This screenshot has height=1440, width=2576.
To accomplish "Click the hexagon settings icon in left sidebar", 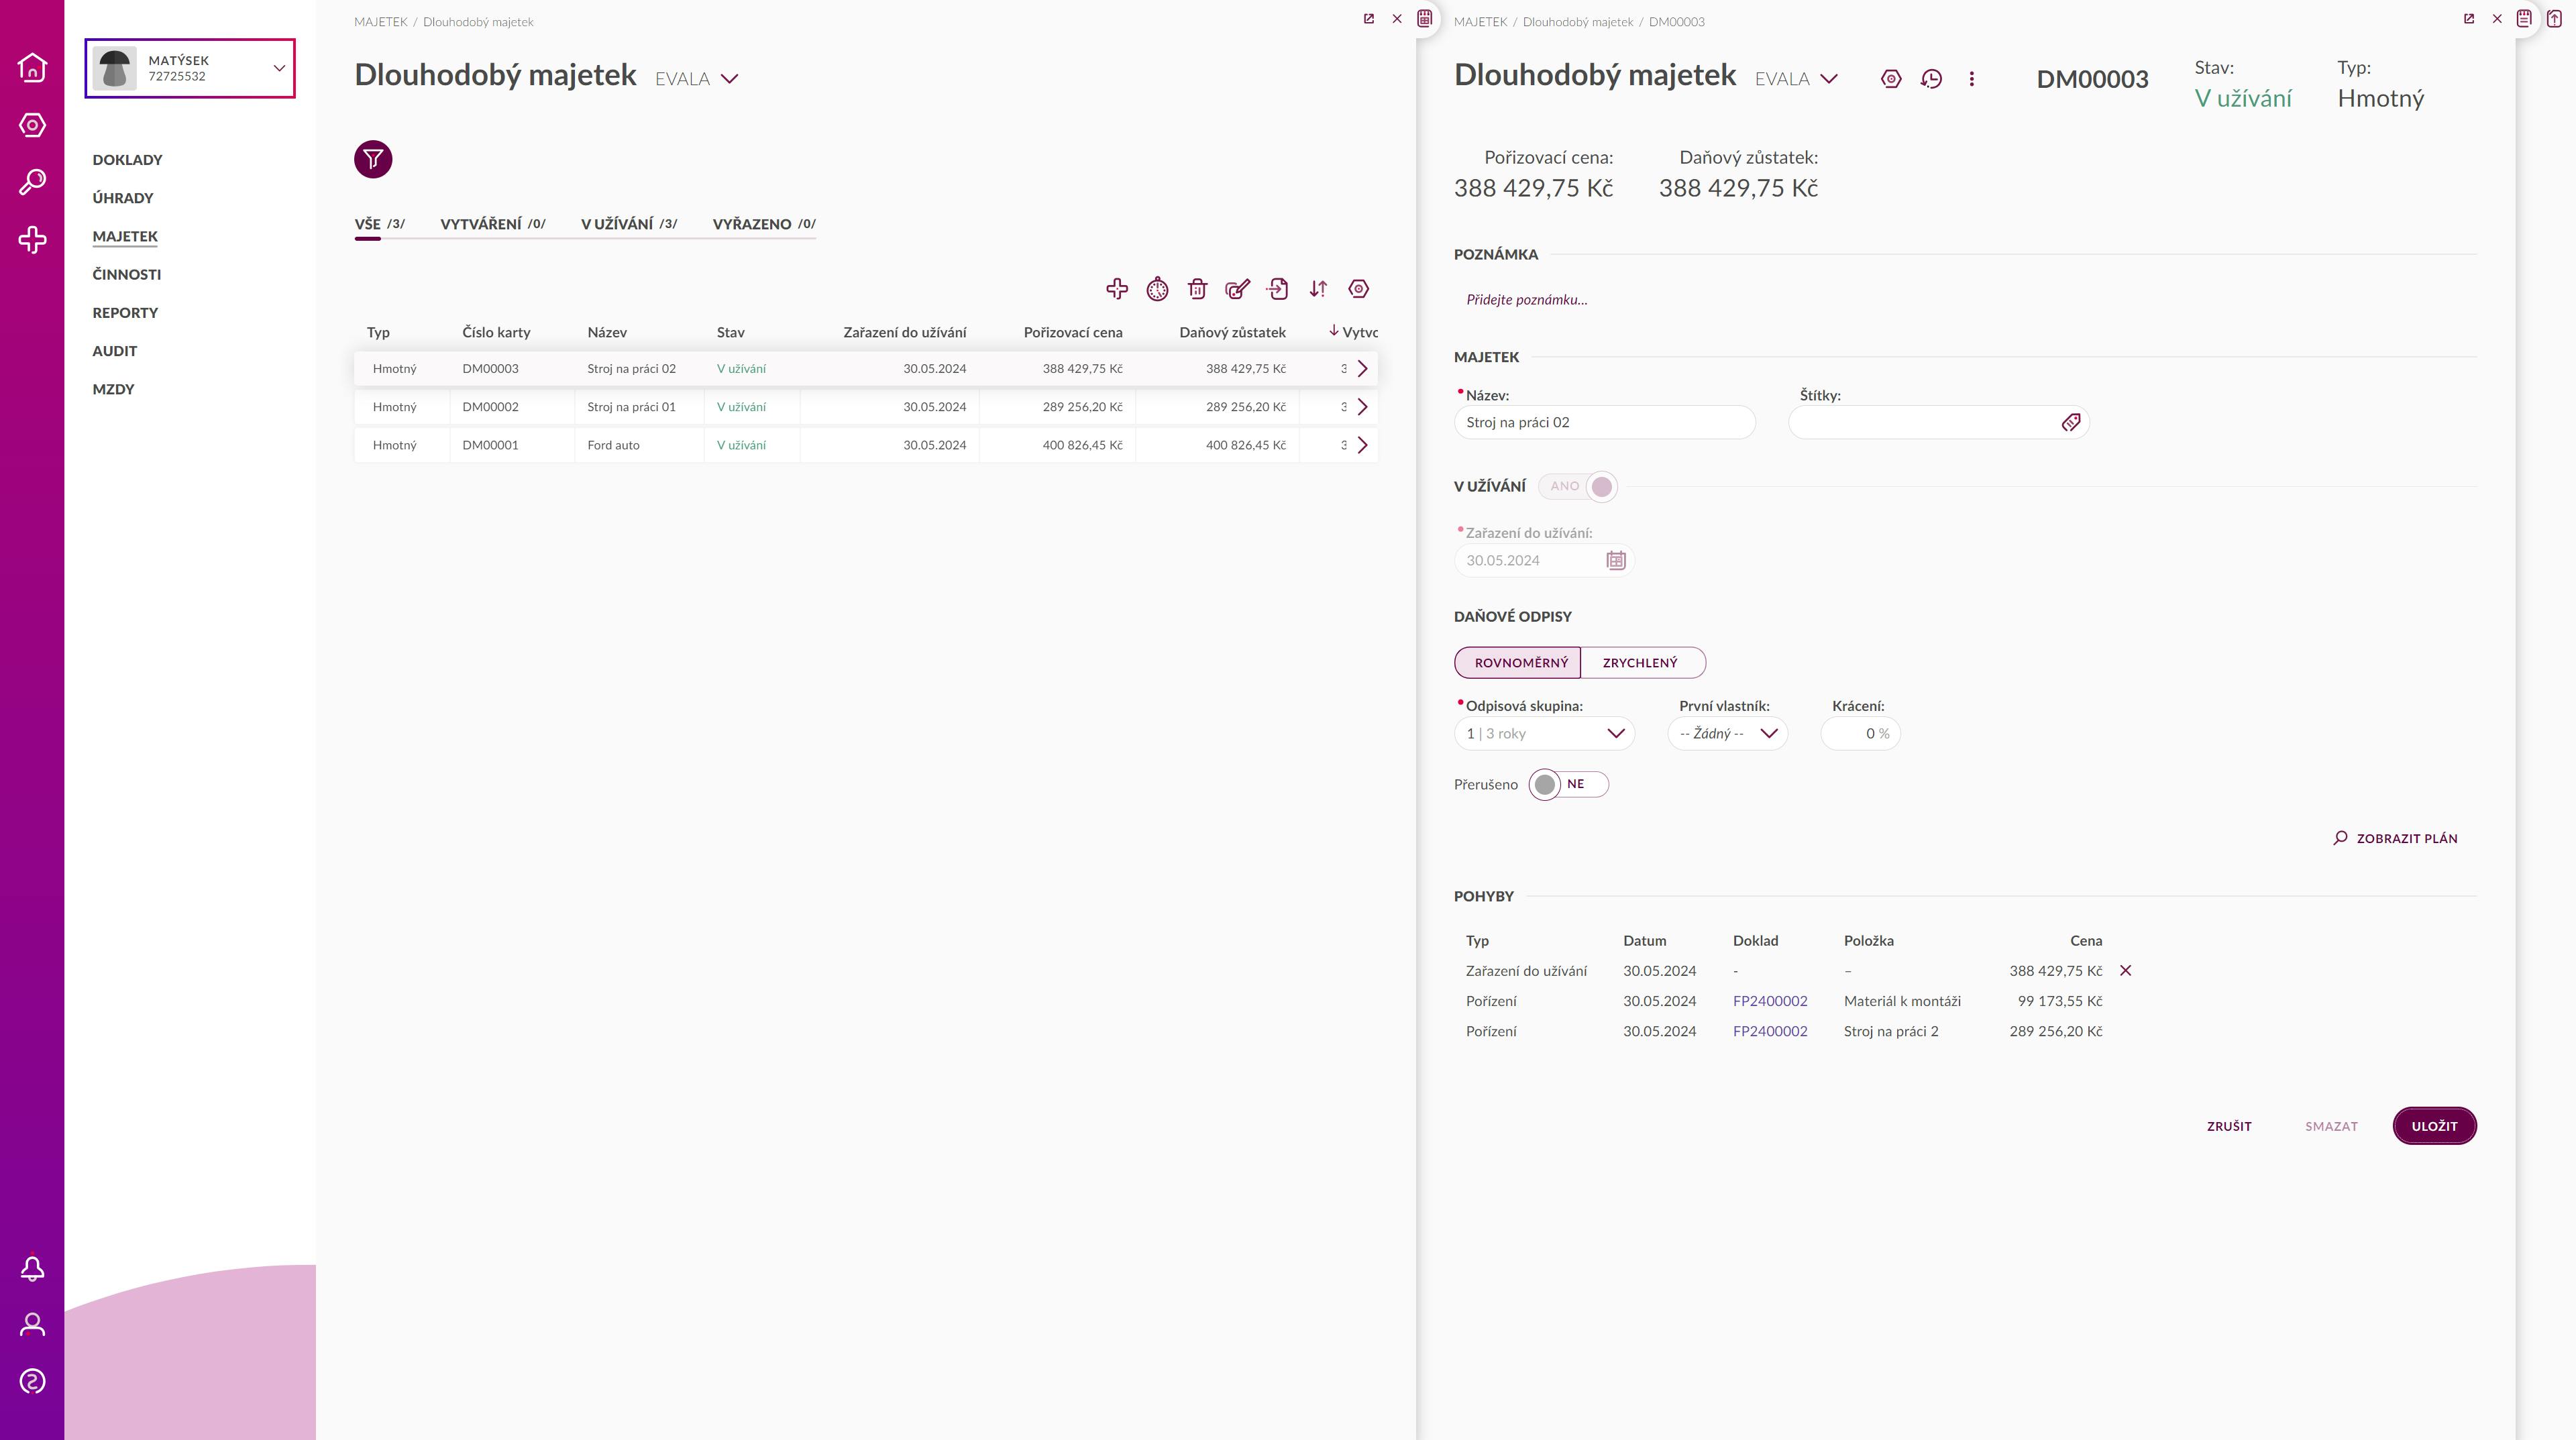I will coord(32,125).
